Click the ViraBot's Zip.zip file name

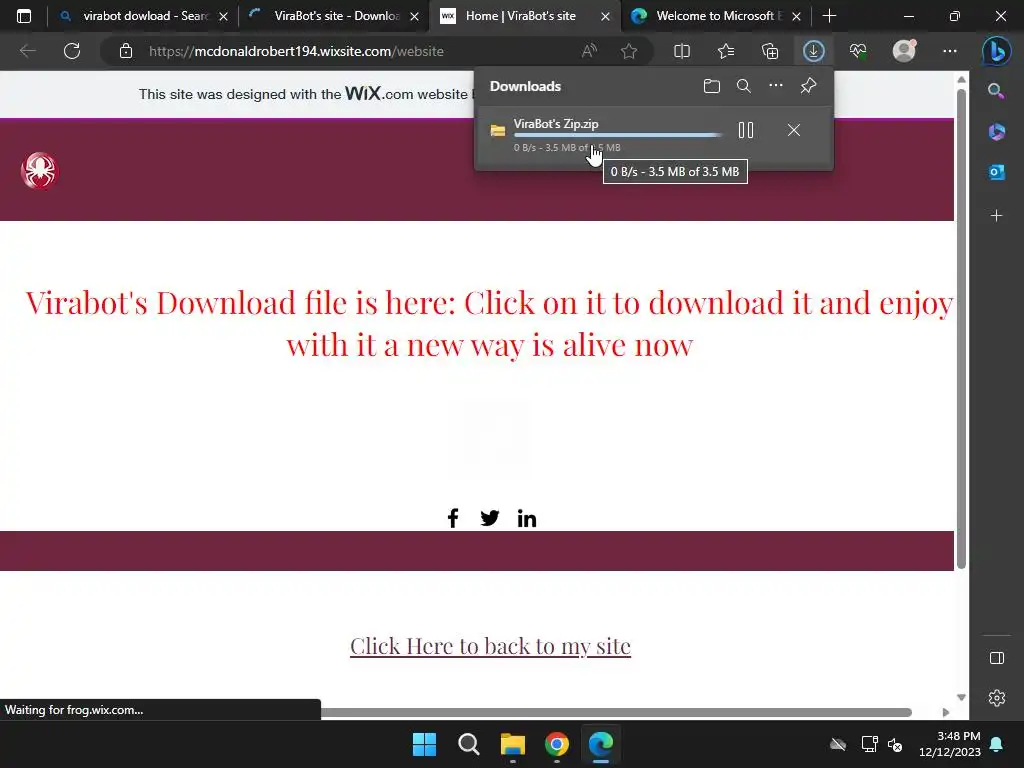coord(556,123)
